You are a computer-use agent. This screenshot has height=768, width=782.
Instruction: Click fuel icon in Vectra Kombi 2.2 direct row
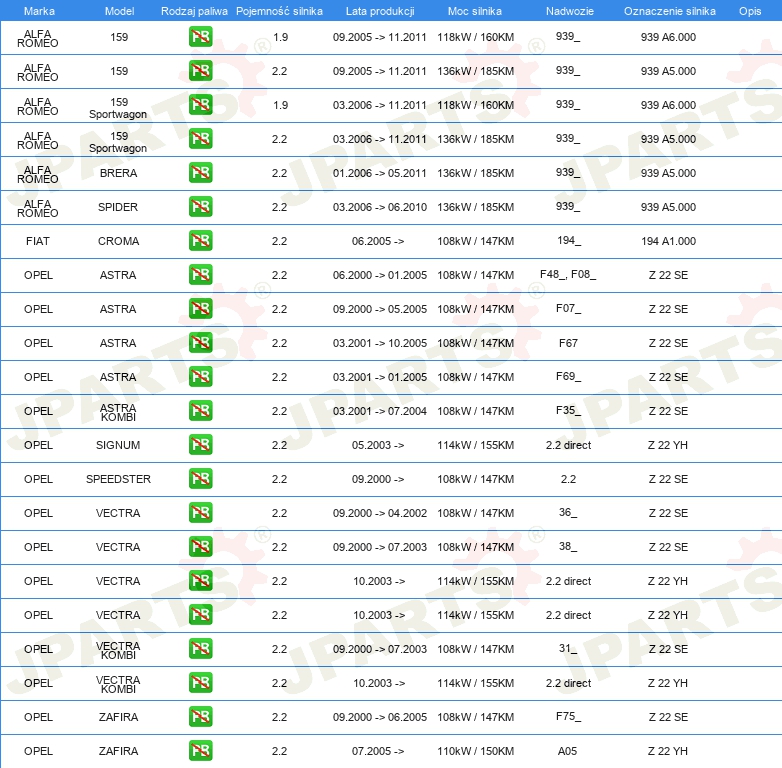pos(200,683)
